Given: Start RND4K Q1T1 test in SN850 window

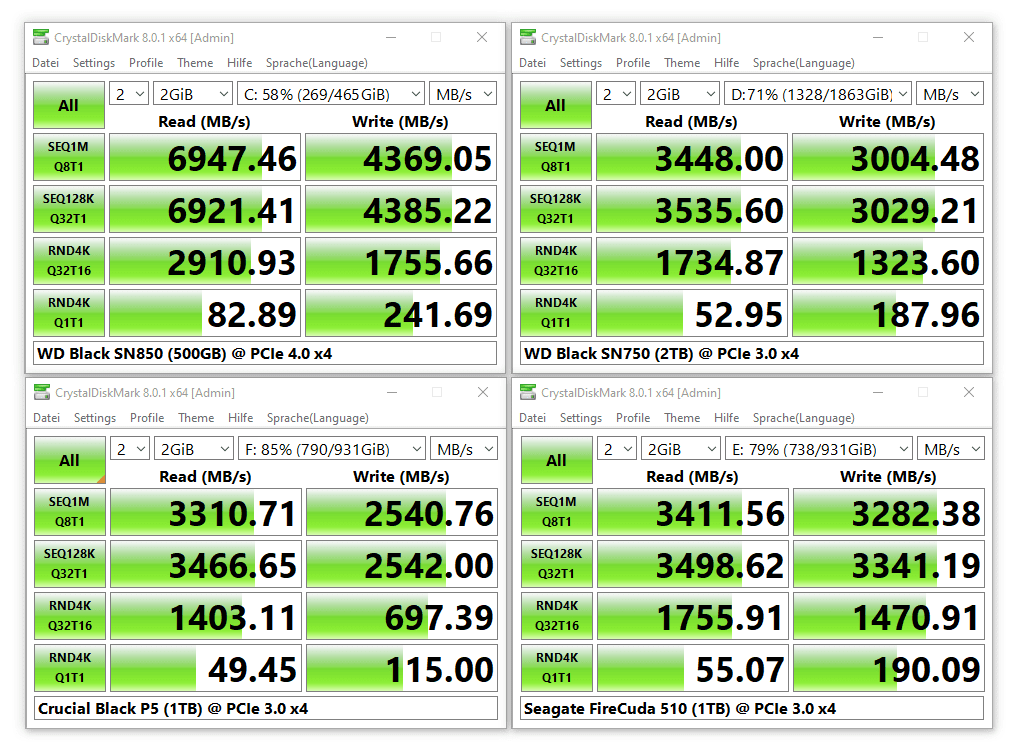Looking at the screenshot, I should click(x=69, y=313).
